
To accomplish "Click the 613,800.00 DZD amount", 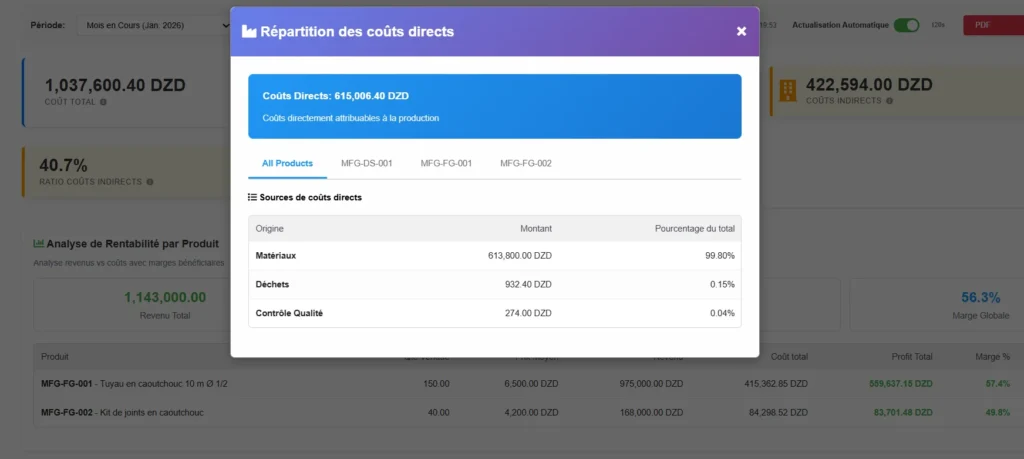I will click(x=520, y=256).
